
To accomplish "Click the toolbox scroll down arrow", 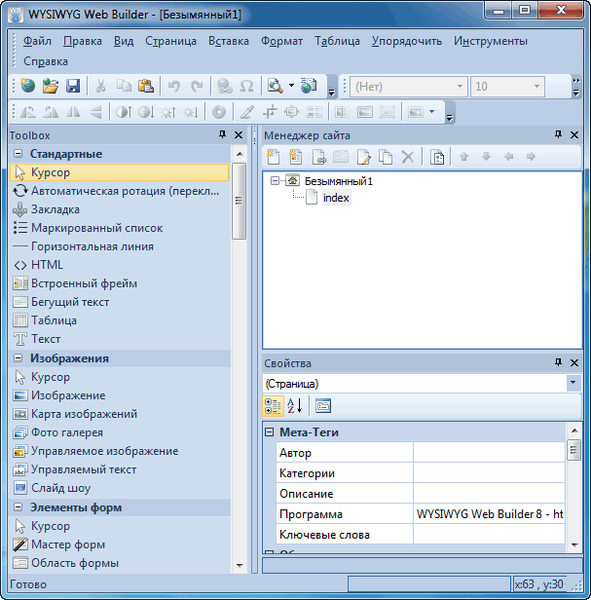I will (x=240, y=565).
